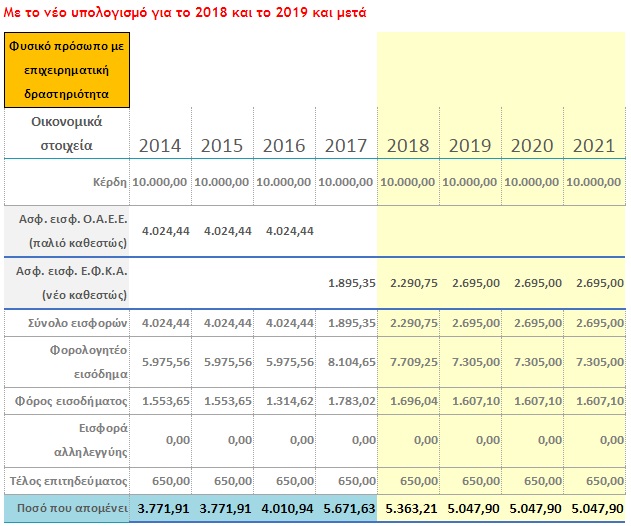Click Σύνολο εισφορών value 2.290,75 for 2018

coord(414,323)
